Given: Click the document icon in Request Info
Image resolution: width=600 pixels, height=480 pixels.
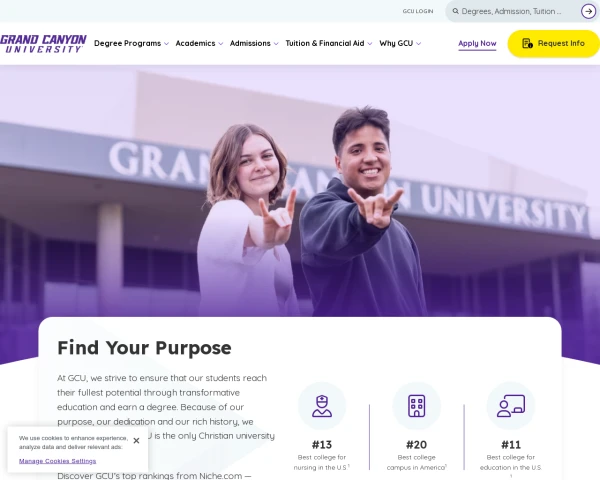Looking at the screenshot, I should [527, 43].
